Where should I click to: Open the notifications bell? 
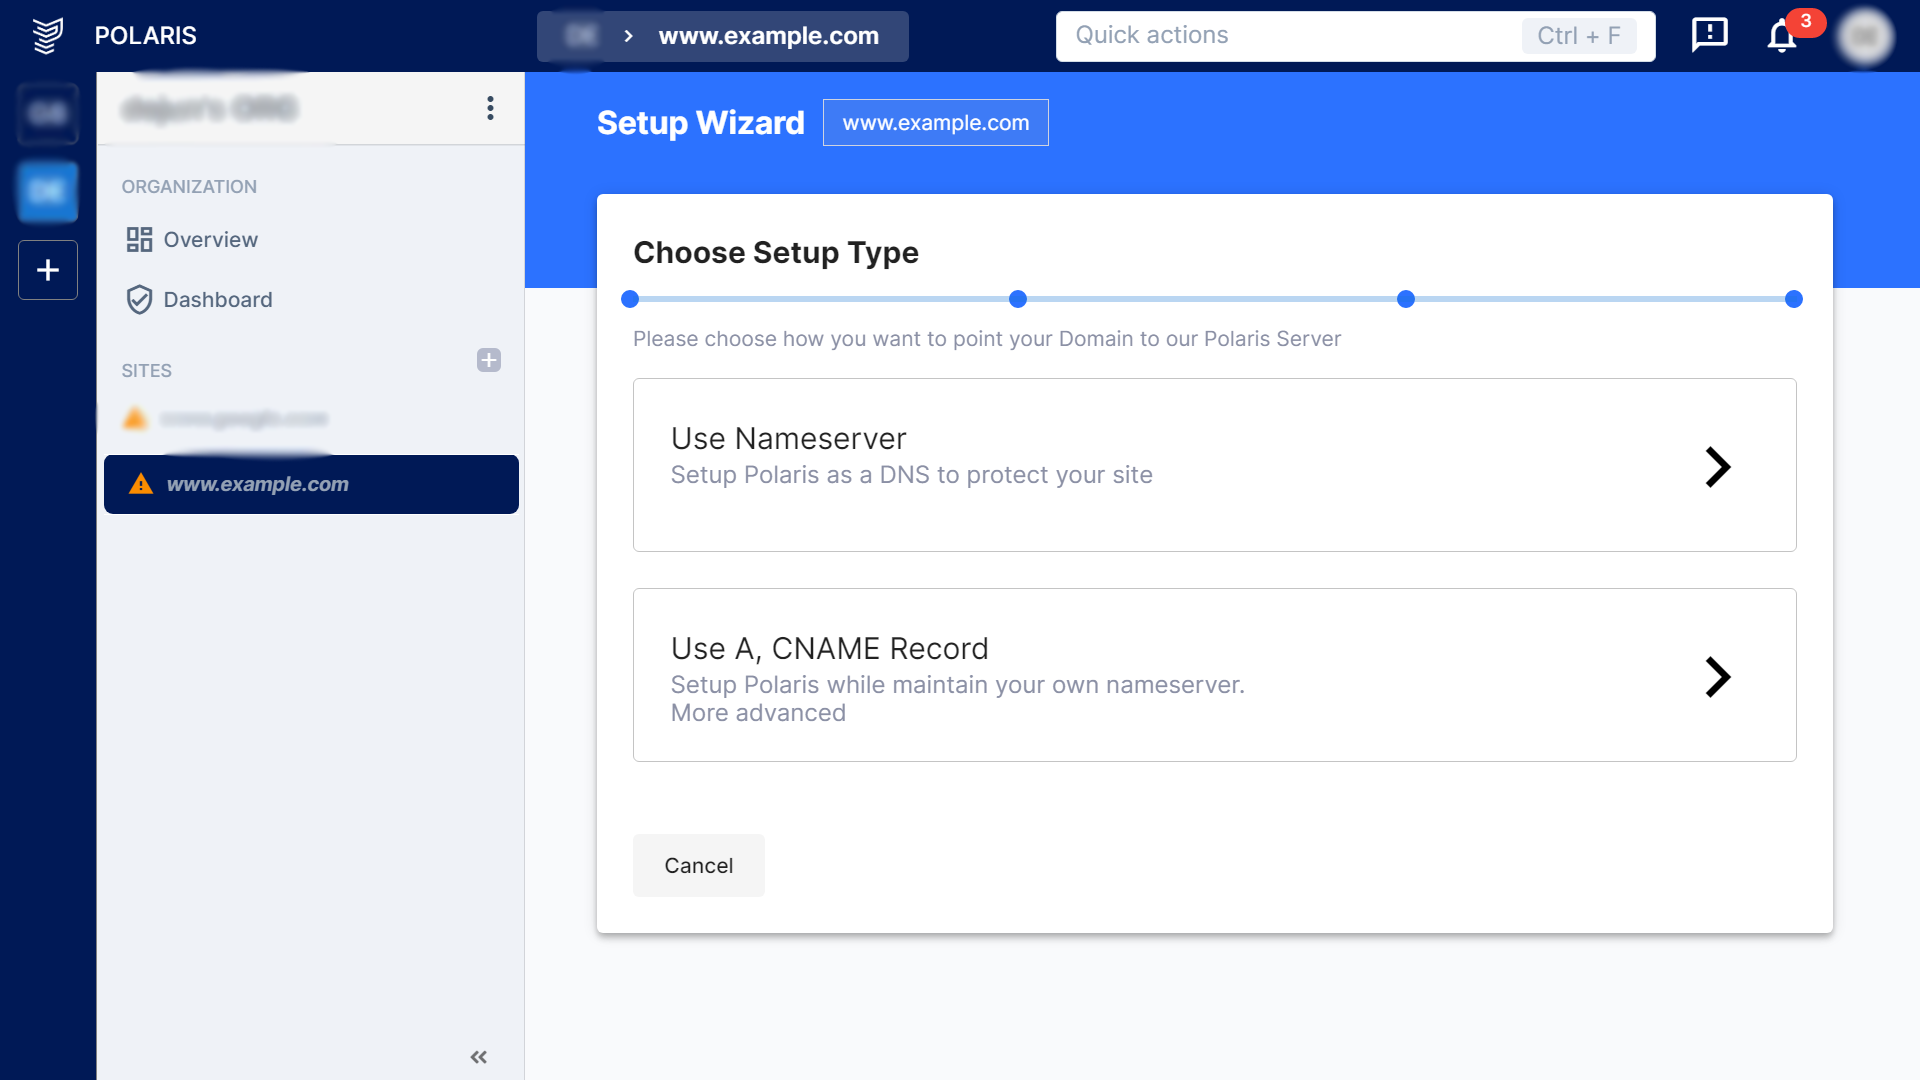click(1782, 36)
